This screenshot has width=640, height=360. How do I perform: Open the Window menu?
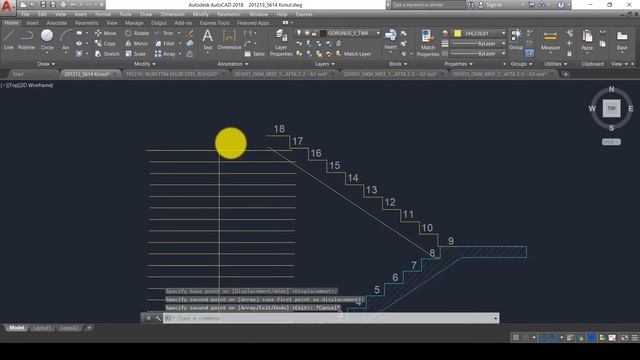258,14
